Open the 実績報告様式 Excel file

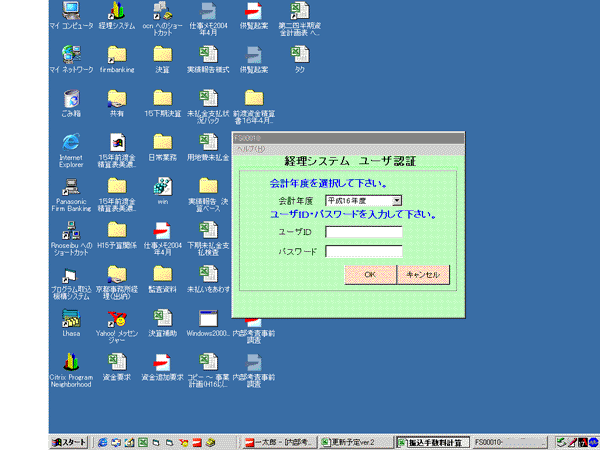point(208,55)
